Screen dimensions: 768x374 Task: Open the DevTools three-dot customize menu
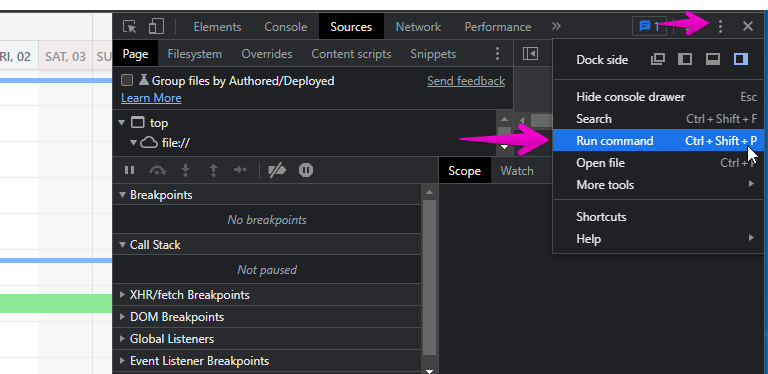[720, 26]
